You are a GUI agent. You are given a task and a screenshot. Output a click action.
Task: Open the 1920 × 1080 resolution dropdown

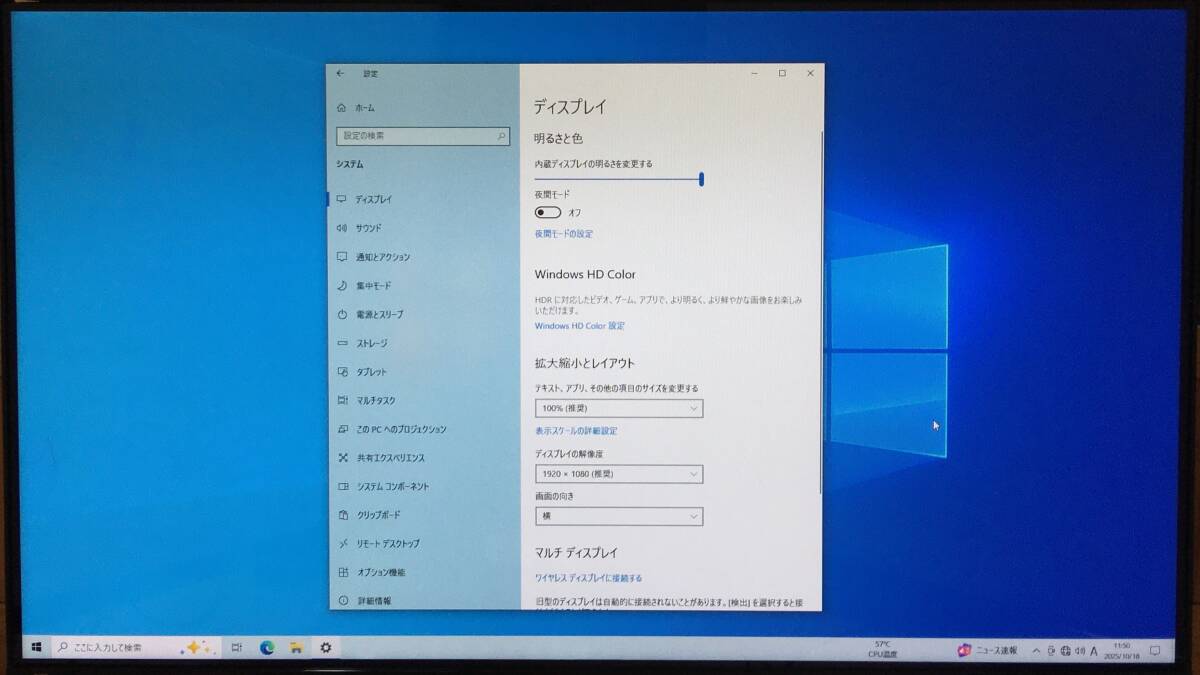[x=619, y=474]
